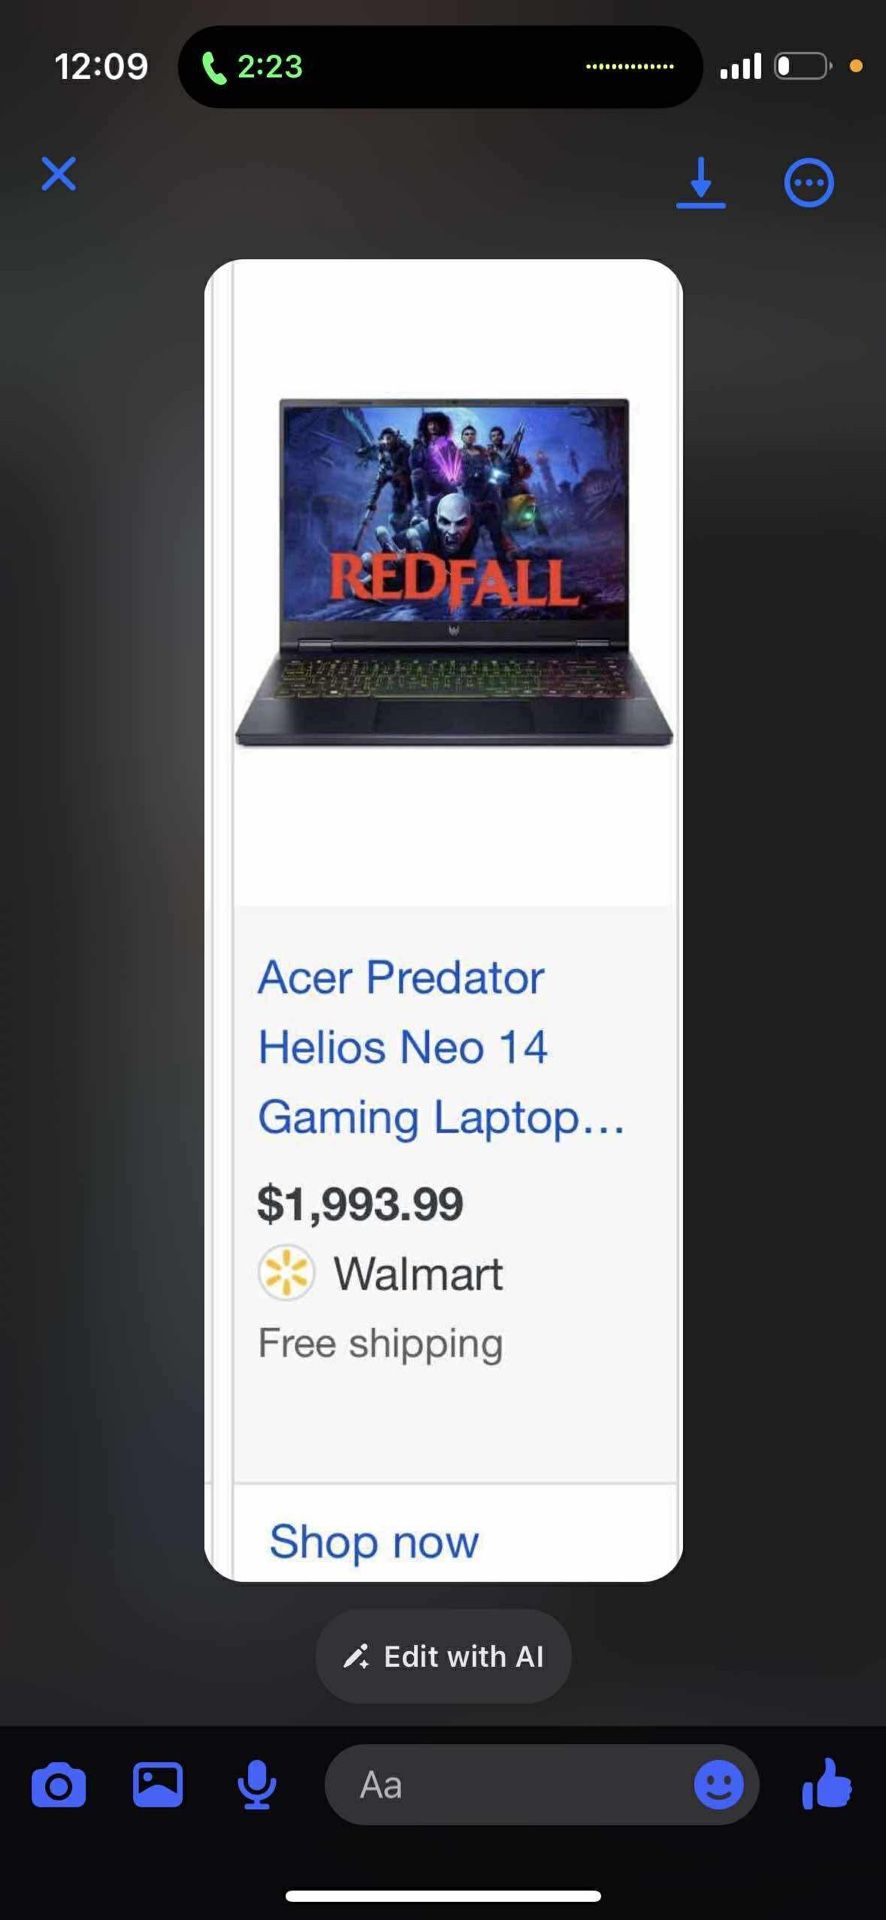This screenshot has width=886, height=1920.
Task: Download the image with the arrow icon
Action: click(x=701, y=183)
